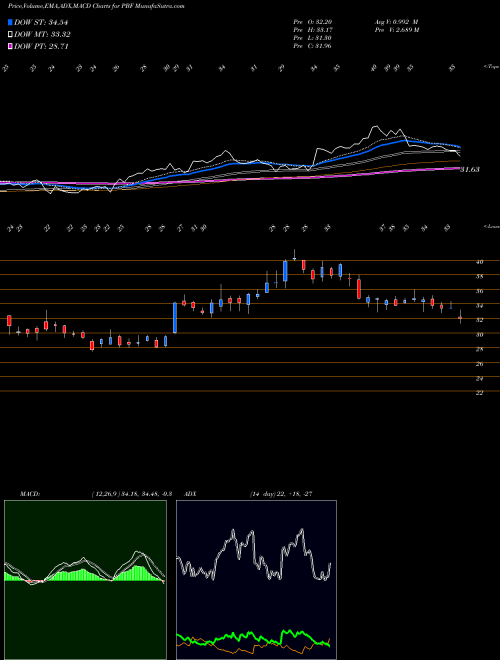Click the 26 price axis label

click(479, 364)
